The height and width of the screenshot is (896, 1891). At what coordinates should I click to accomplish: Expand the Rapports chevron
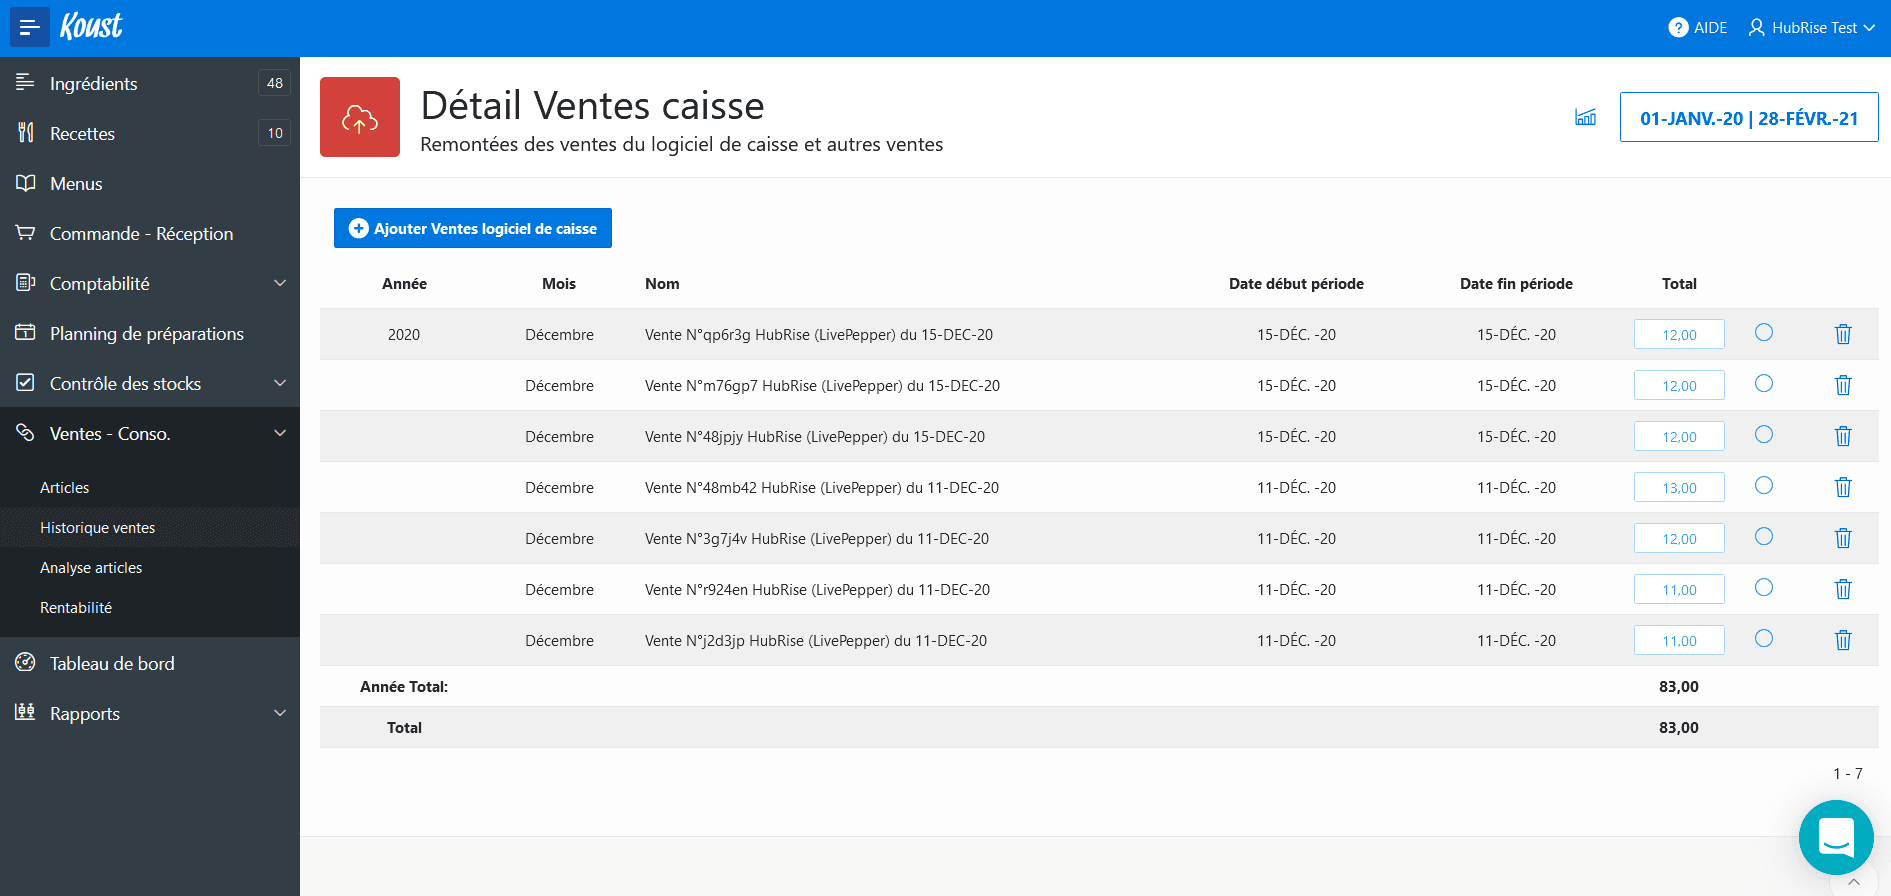coord(280,713)
